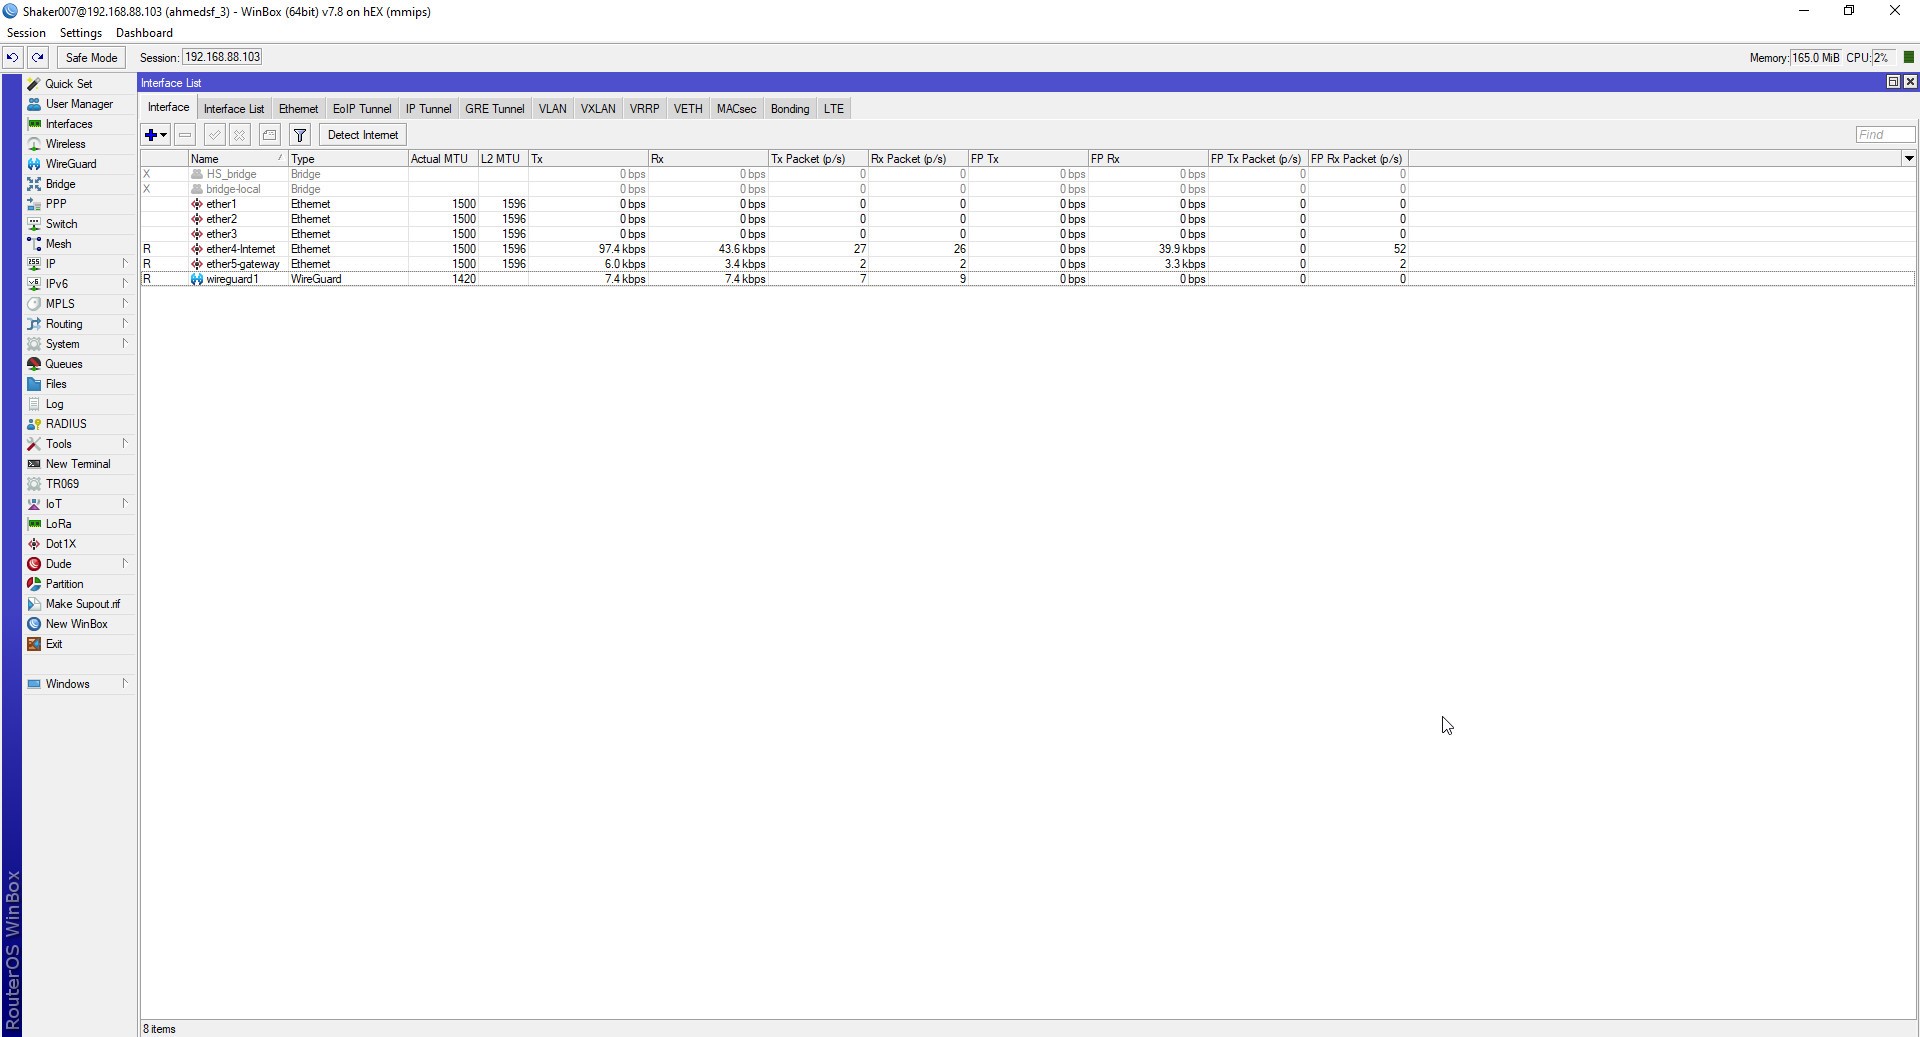Viewport: 1920px width, 1037px height.
Task: Launch New Terminal from sidebar
Action: [80, 464]
